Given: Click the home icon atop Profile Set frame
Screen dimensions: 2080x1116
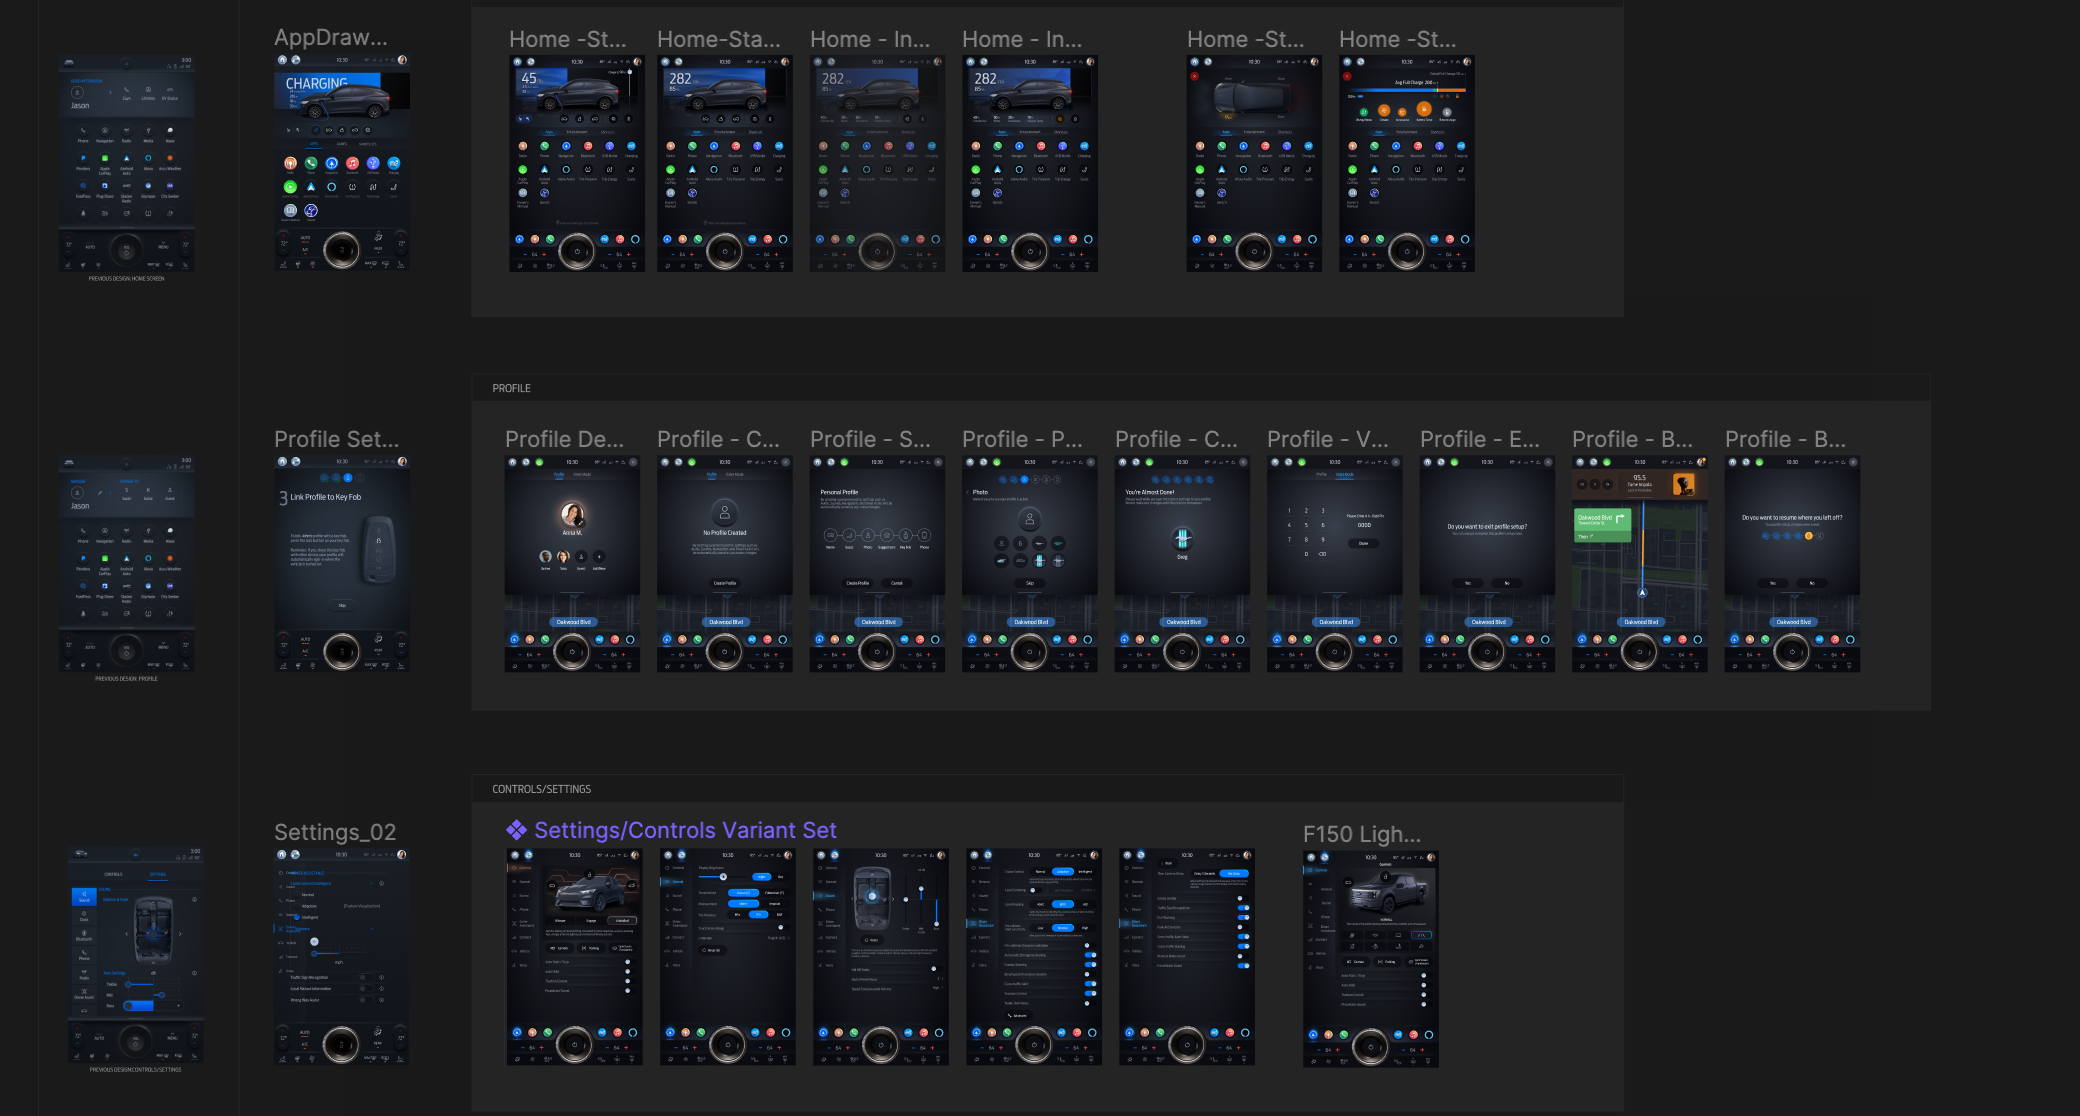Looking at the screenshot, I should pyautogui.click(x=282, y=462).
